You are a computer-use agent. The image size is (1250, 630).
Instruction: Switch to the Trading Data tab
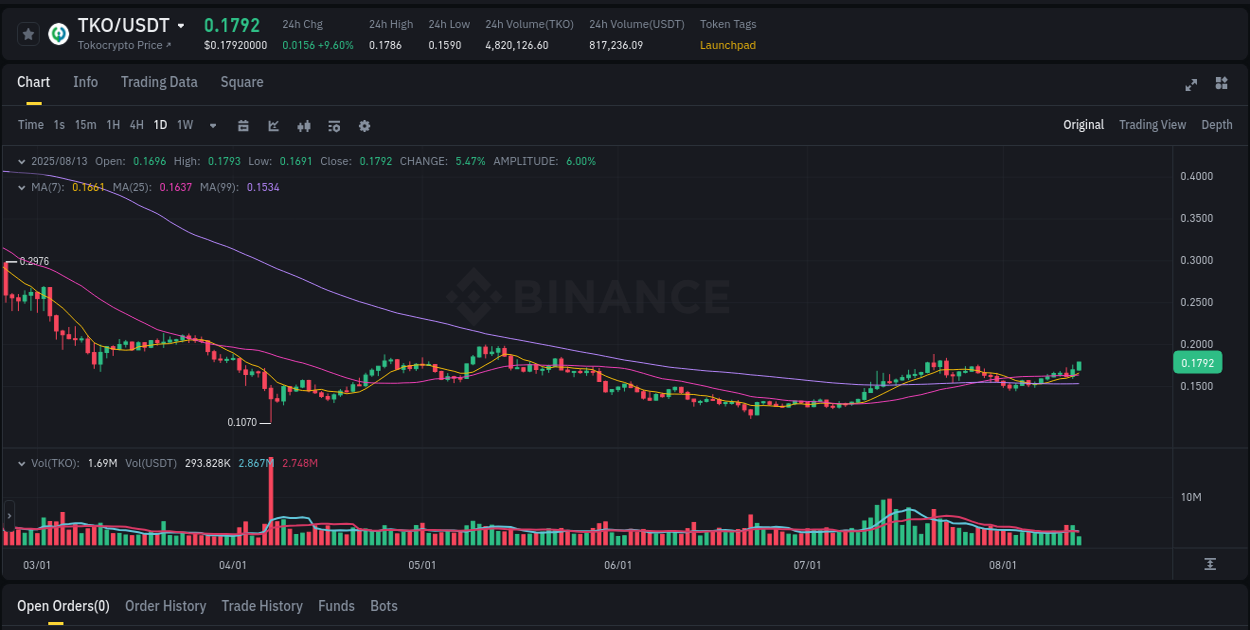click(x=159, y=82)
